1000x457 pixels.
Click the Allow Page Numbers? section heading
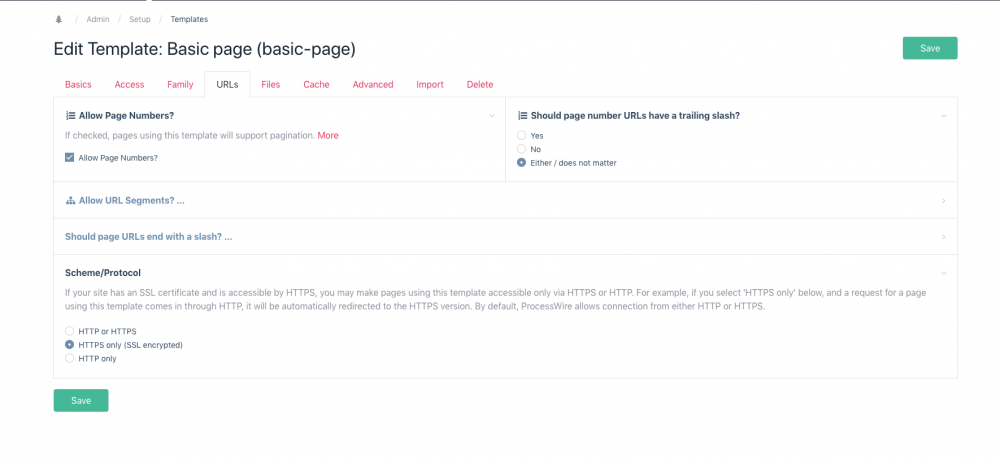tap(126, 116)
